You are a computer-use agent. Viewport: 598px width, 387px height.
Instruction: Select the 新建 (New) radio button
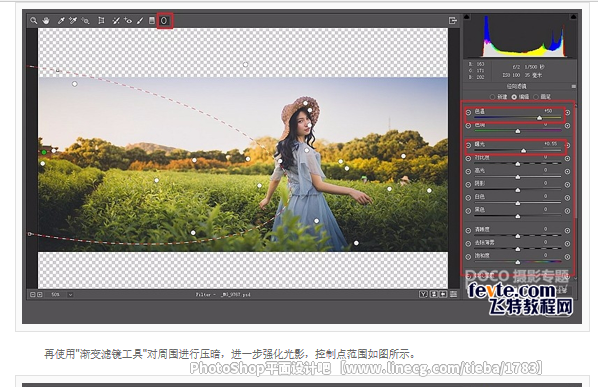click(492, 97)
